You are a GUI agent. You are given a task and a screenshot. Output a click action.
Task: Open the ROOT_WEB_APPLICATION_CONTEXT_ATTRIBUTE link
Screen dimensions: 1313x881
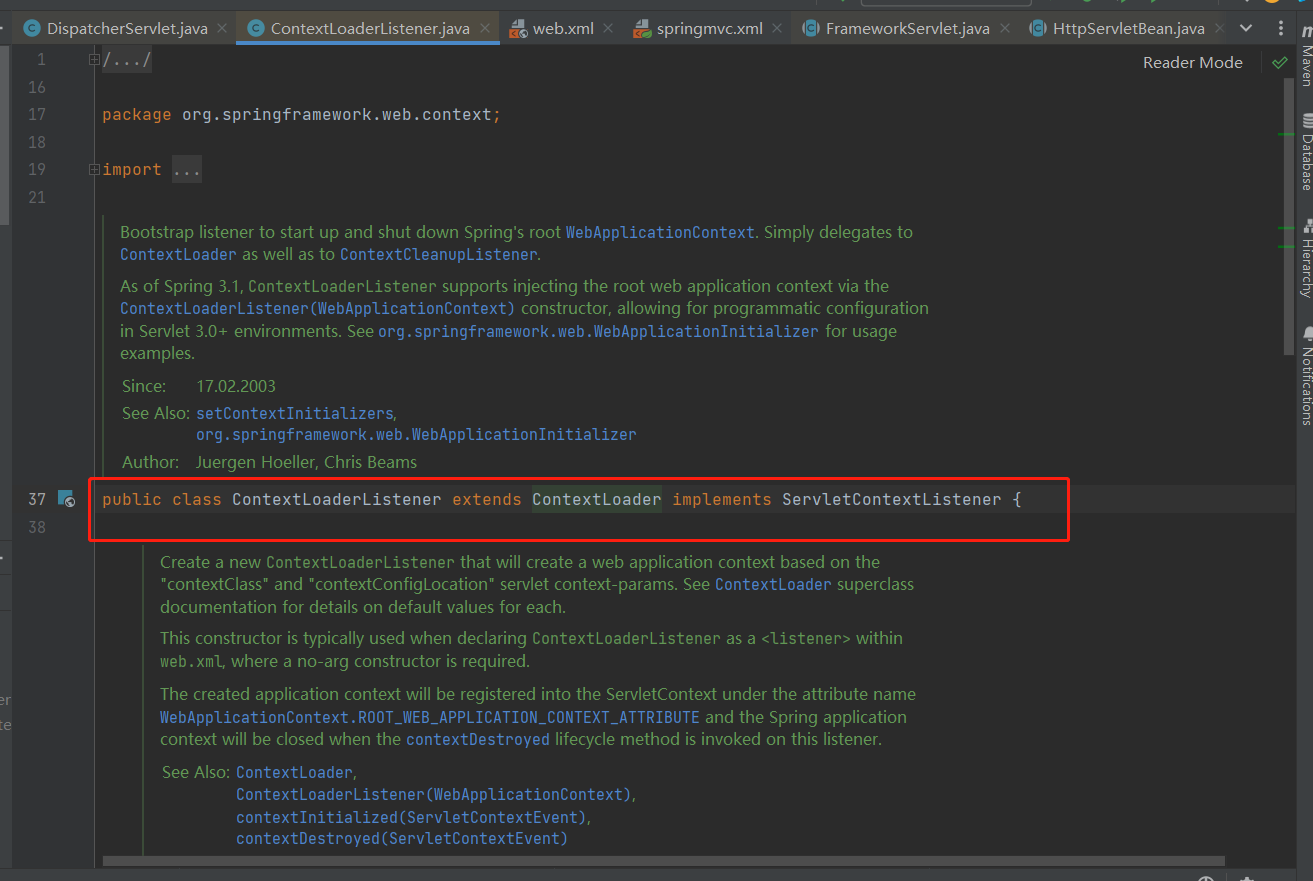pos(430,717)
